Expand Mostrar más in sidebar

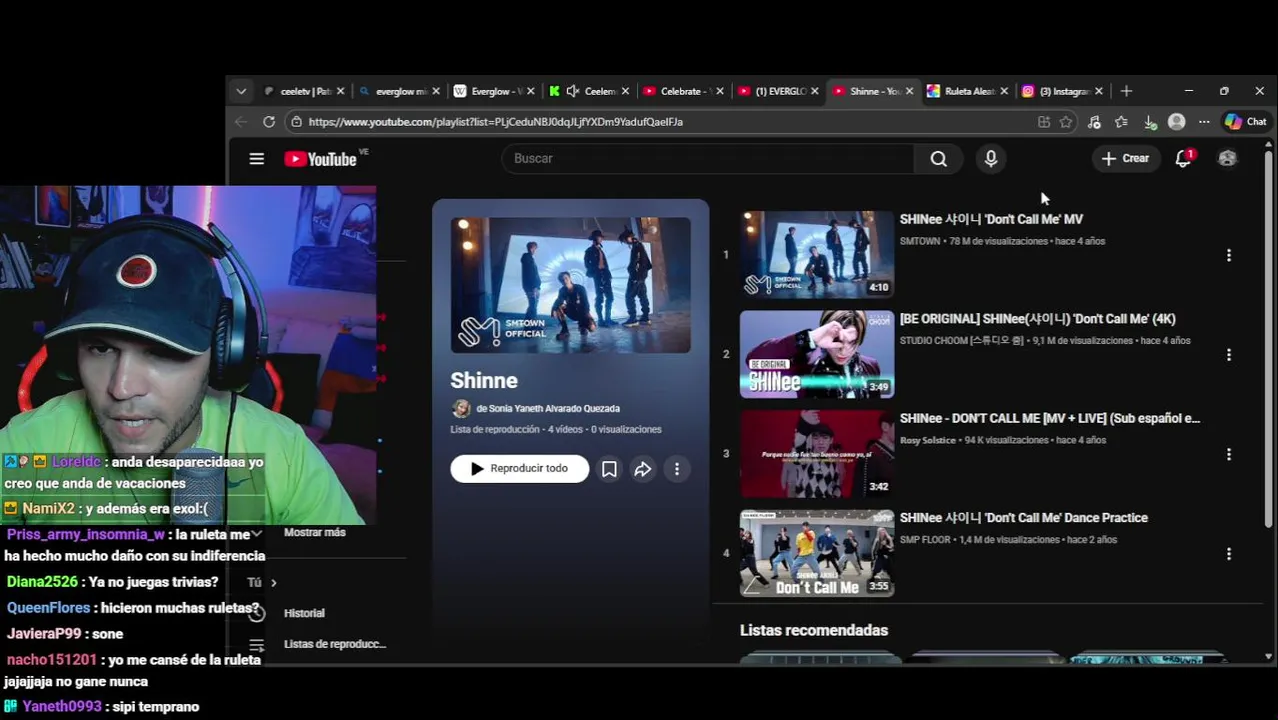(x=314, y=532)
